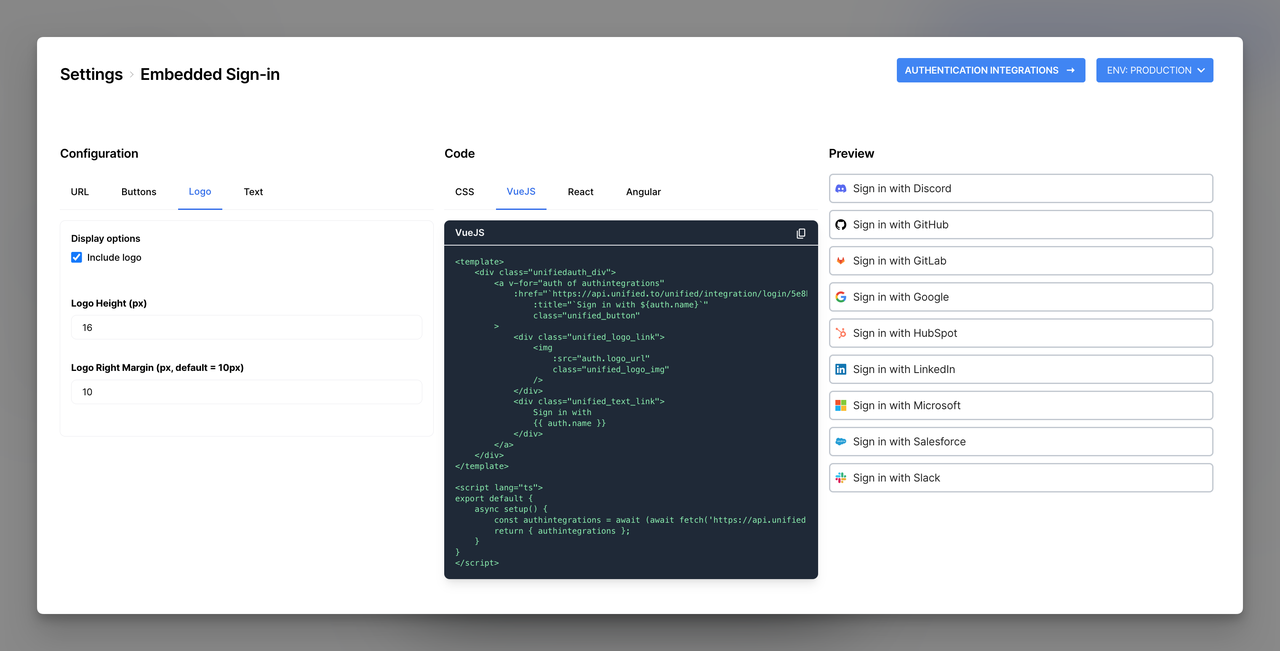
Task: Click Sign in with GitLab button text
Action: point(900,261)
